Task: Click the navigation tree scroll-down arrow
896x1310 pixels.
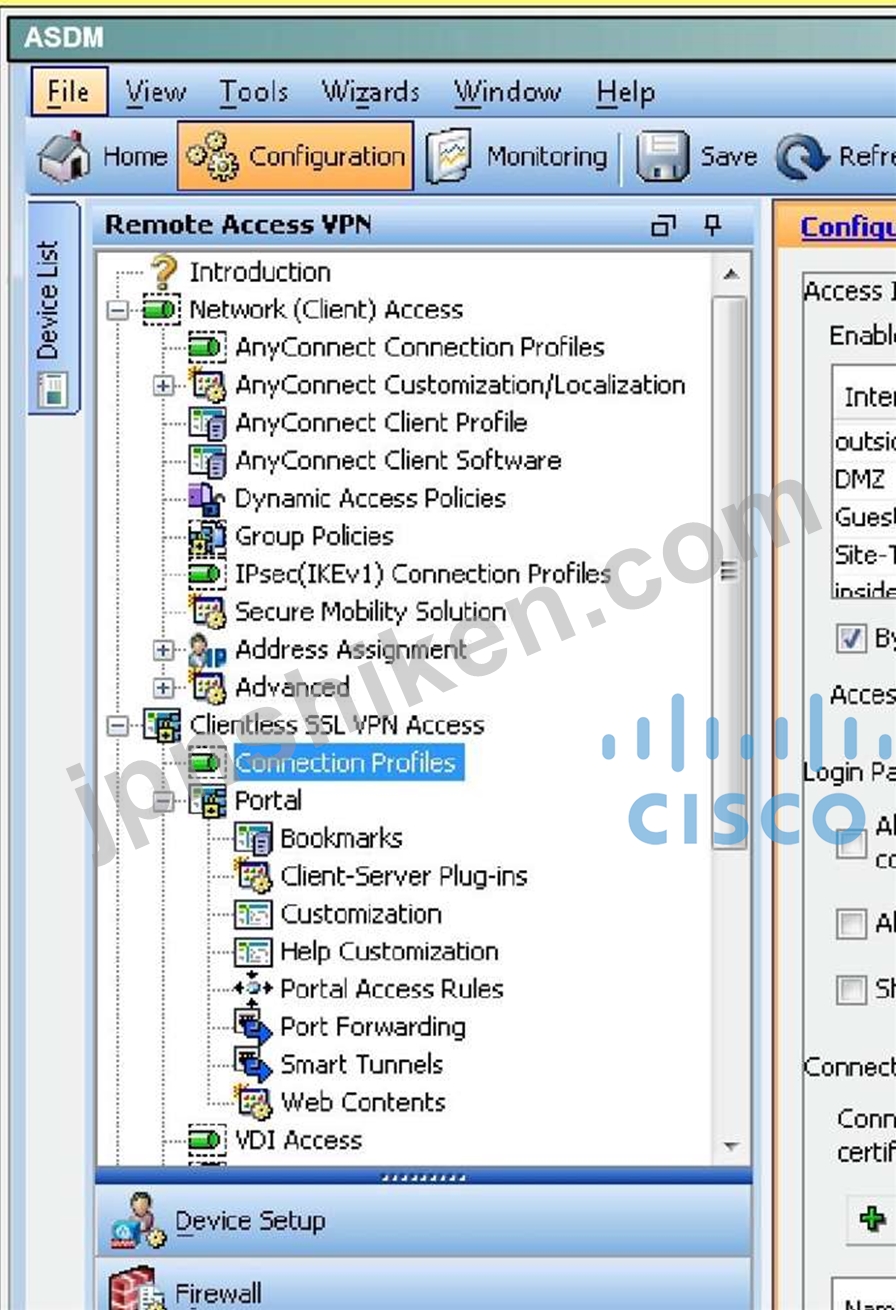Action: tap(731, 1147)
